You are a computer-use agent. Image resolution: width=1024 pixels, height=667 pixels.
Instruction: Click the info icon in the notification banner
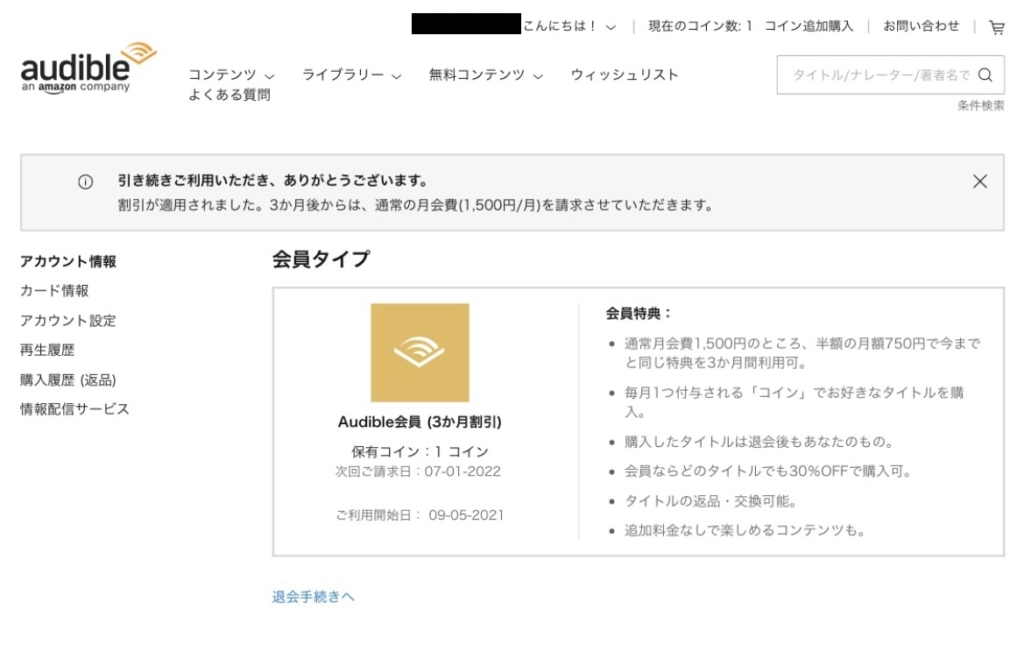click(86, 182)
